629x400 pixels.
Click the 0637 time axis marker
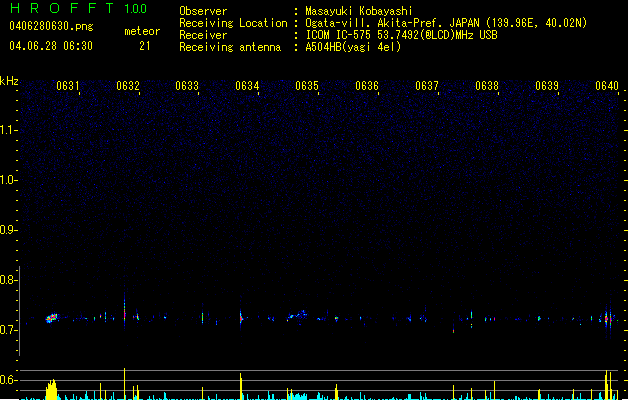click(427, 86)
